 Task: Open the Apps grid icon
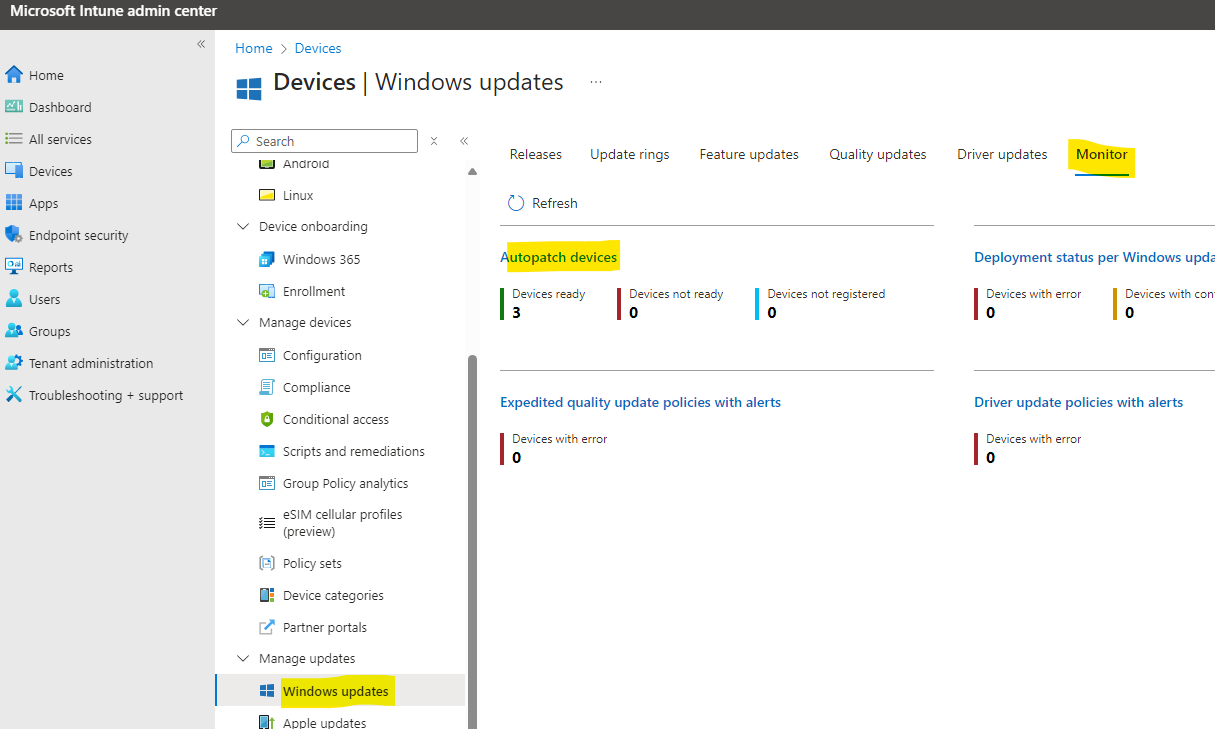(14, 203)
